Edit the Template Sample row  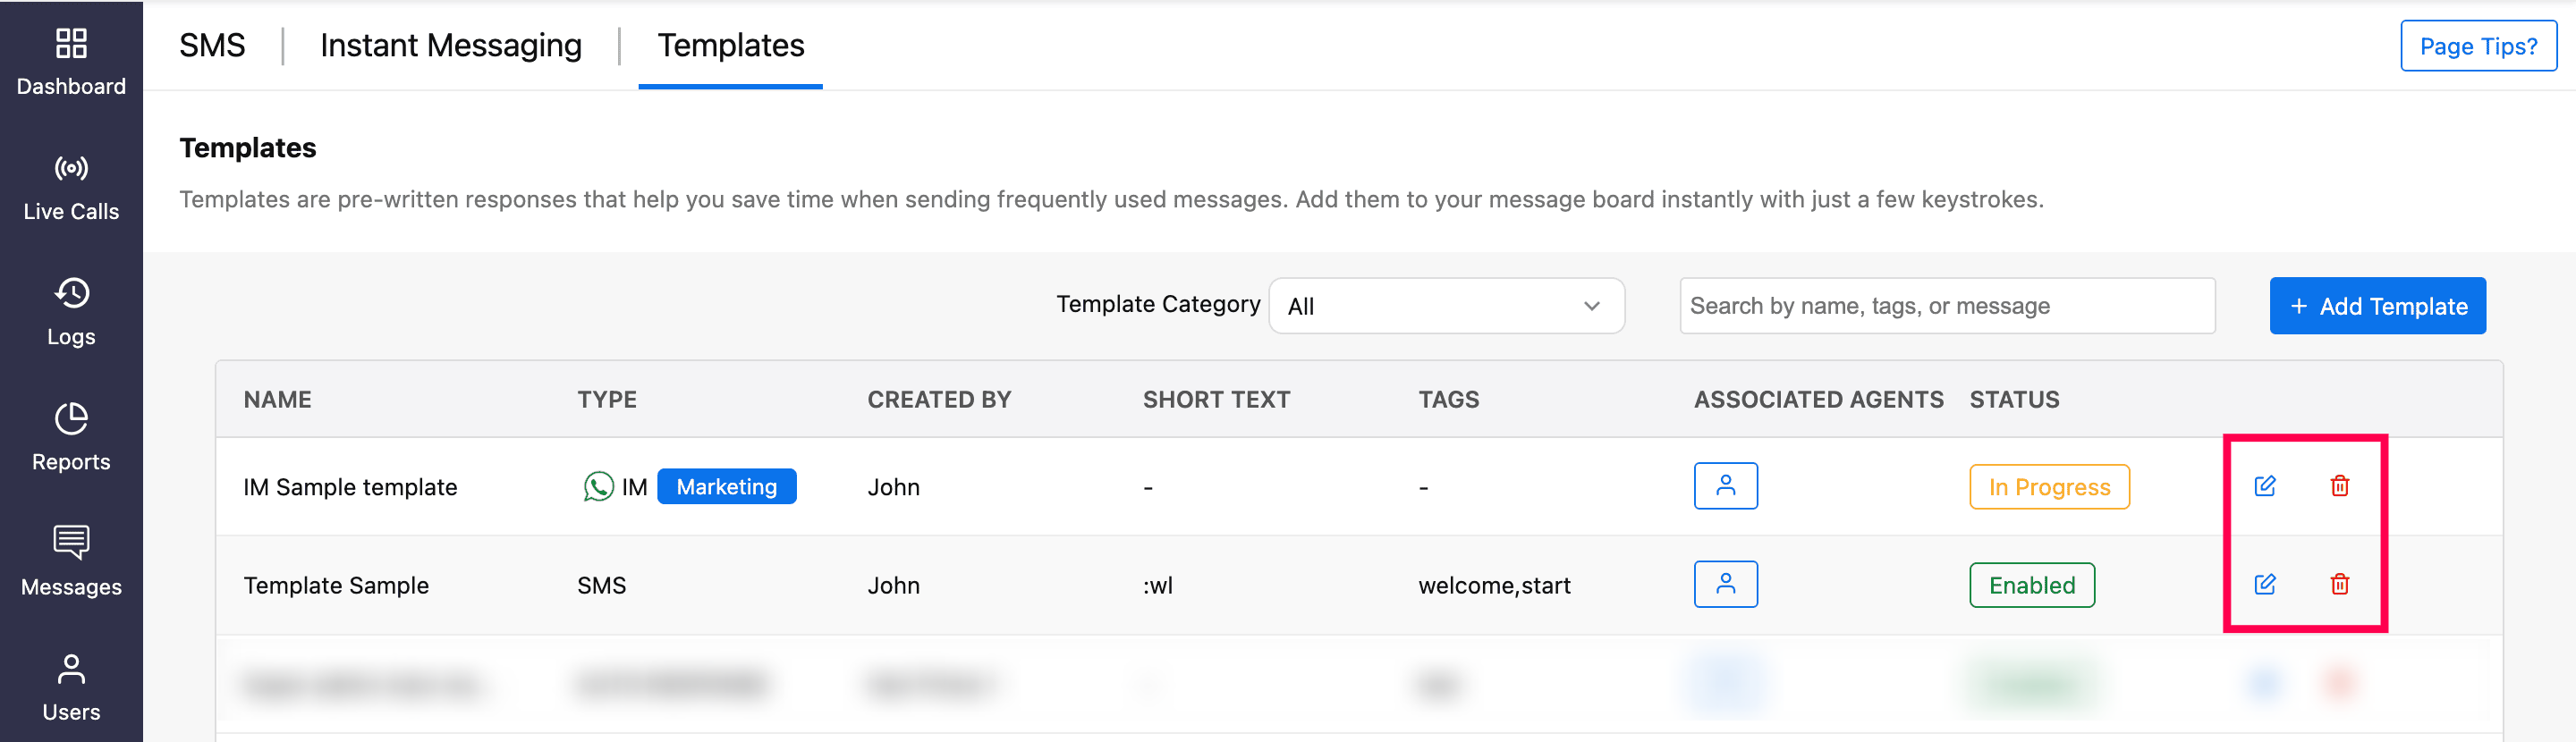pos(2264,584)
